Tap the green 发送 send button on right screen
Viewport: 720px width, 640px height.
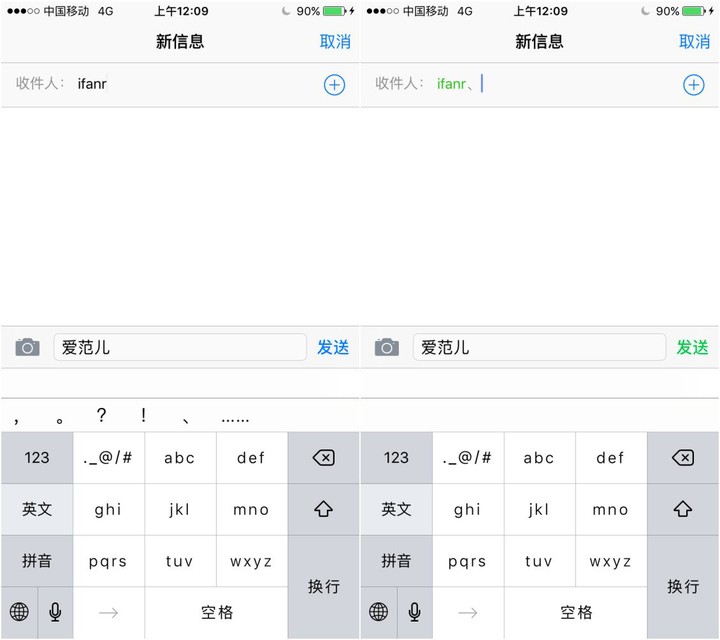point(692,347)
